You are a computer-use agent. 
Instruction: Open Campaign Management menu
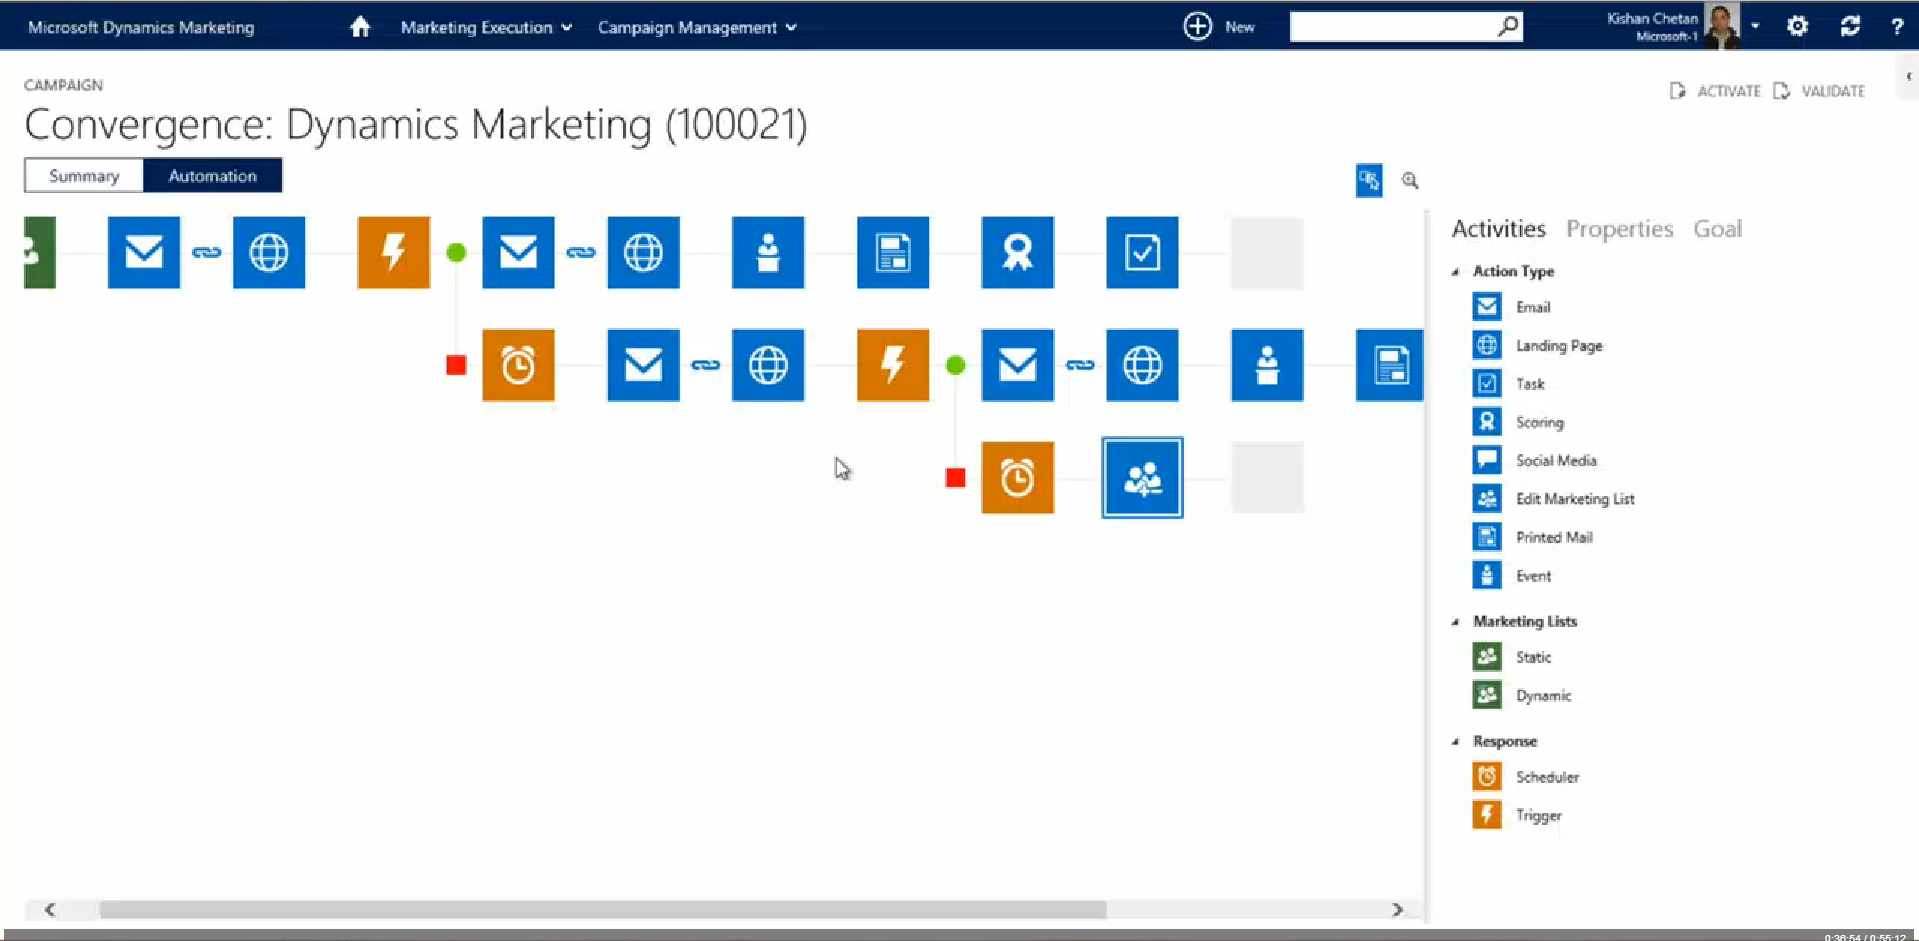(697, 27)
